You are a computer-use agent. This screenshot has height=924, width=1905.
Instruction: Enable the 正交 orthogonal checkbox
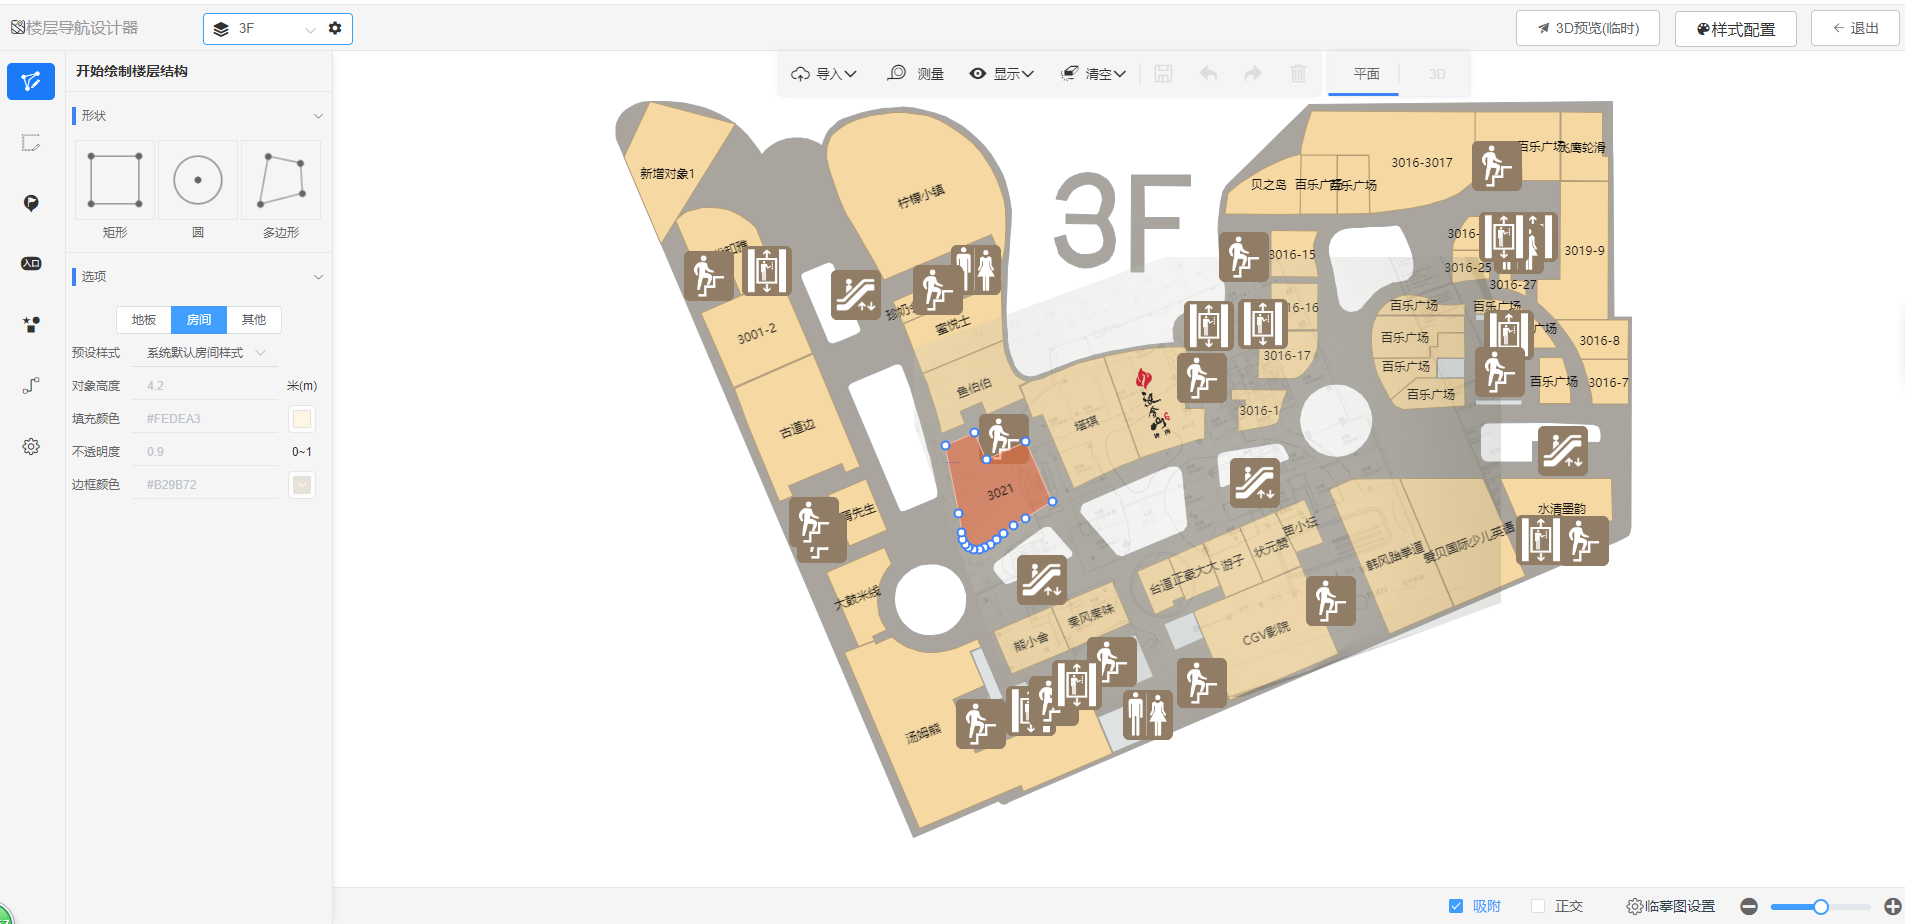point(1538,906)
